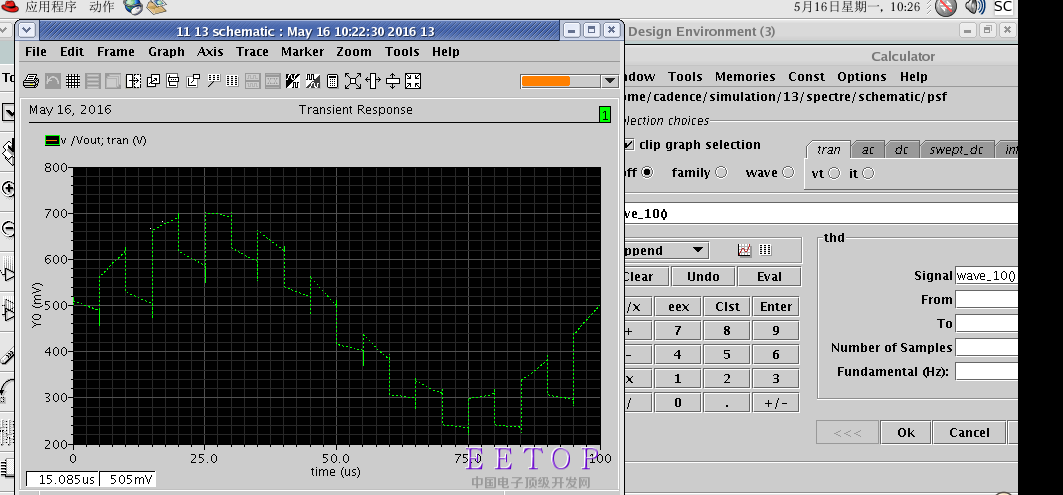The image size is (1063, 495).
Task: Switch to the swept_dc tab
Action: [x=956, y=150]
